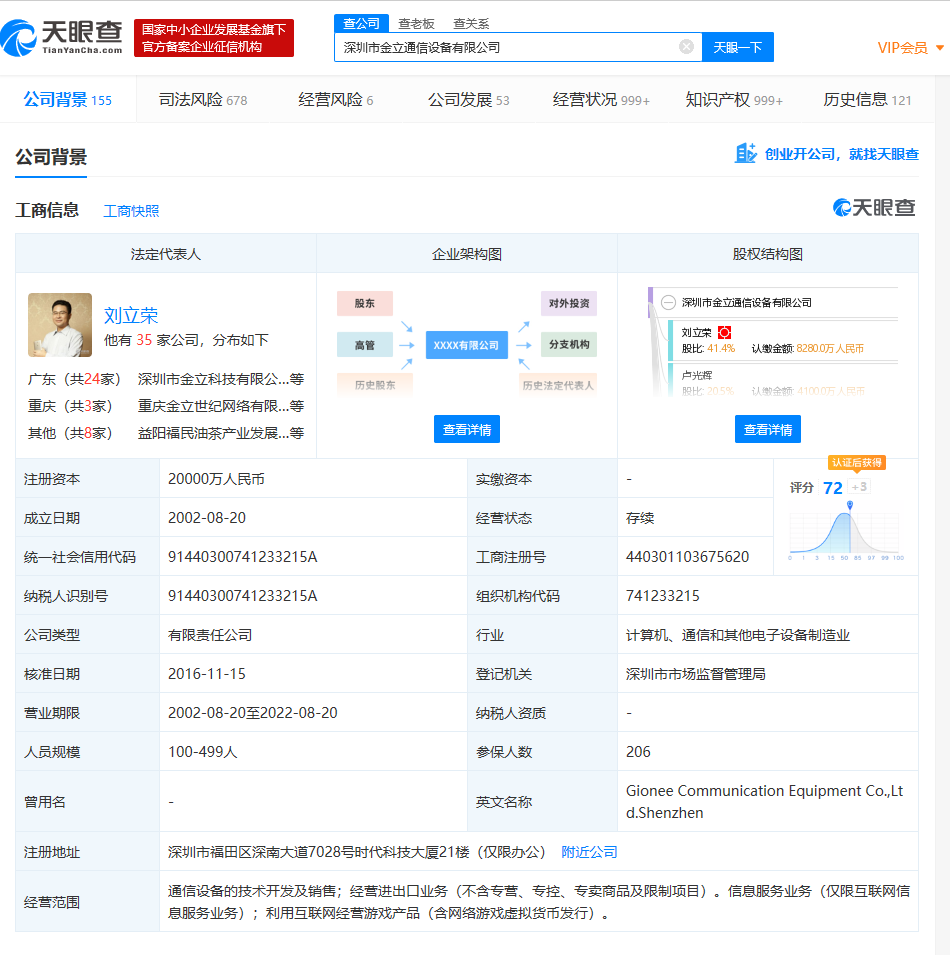Screen dimensions: 950x955
Task: Click the building icon beside 创业开公司
Action: click(x=746, y=153)
